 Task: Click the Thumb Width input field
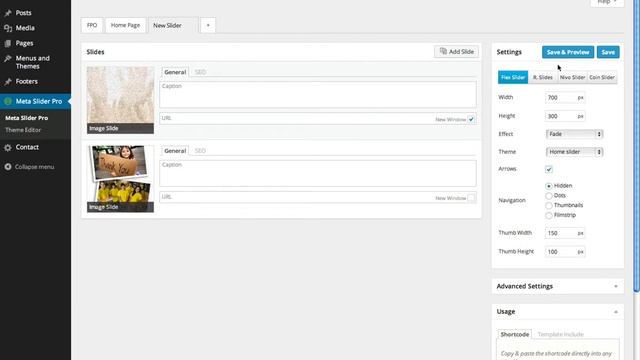coord(565,233)
